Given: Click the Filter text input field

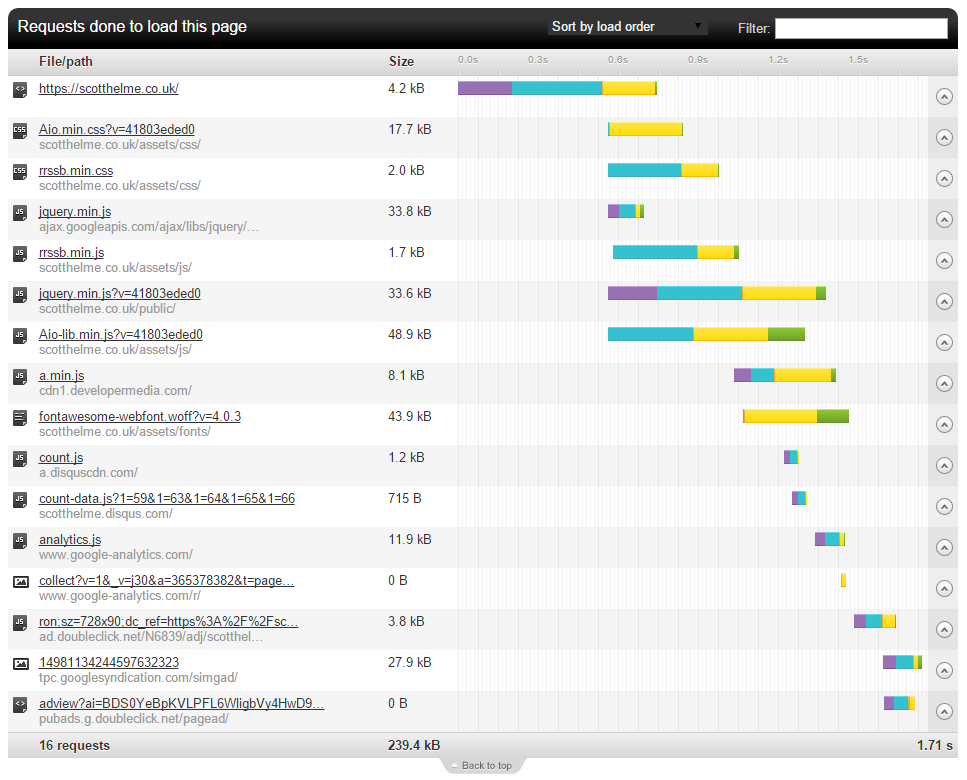Looking at the screenshot, I should 860,28.
